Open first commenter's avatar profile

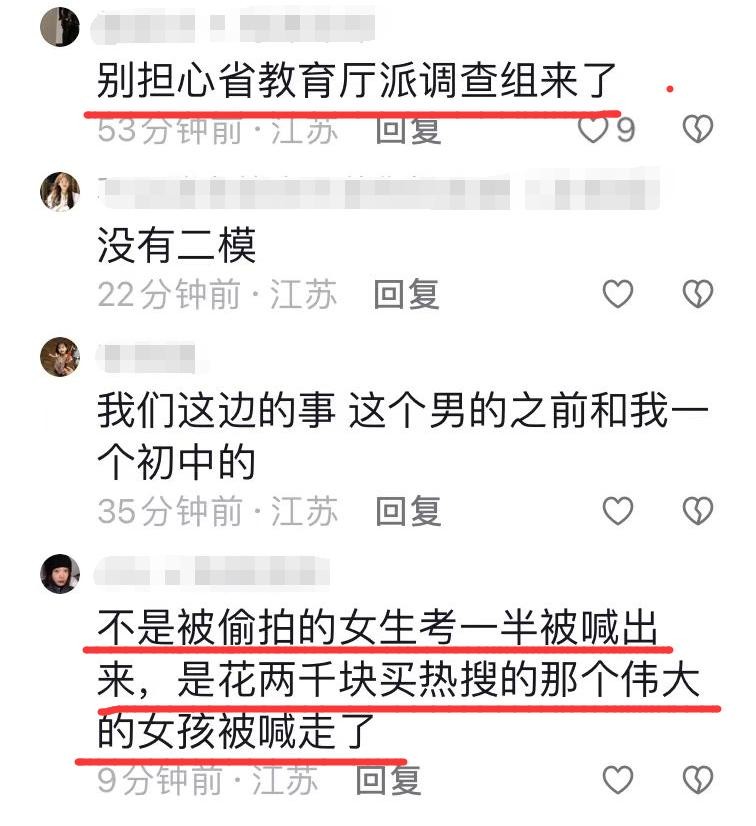click(60, 27)
